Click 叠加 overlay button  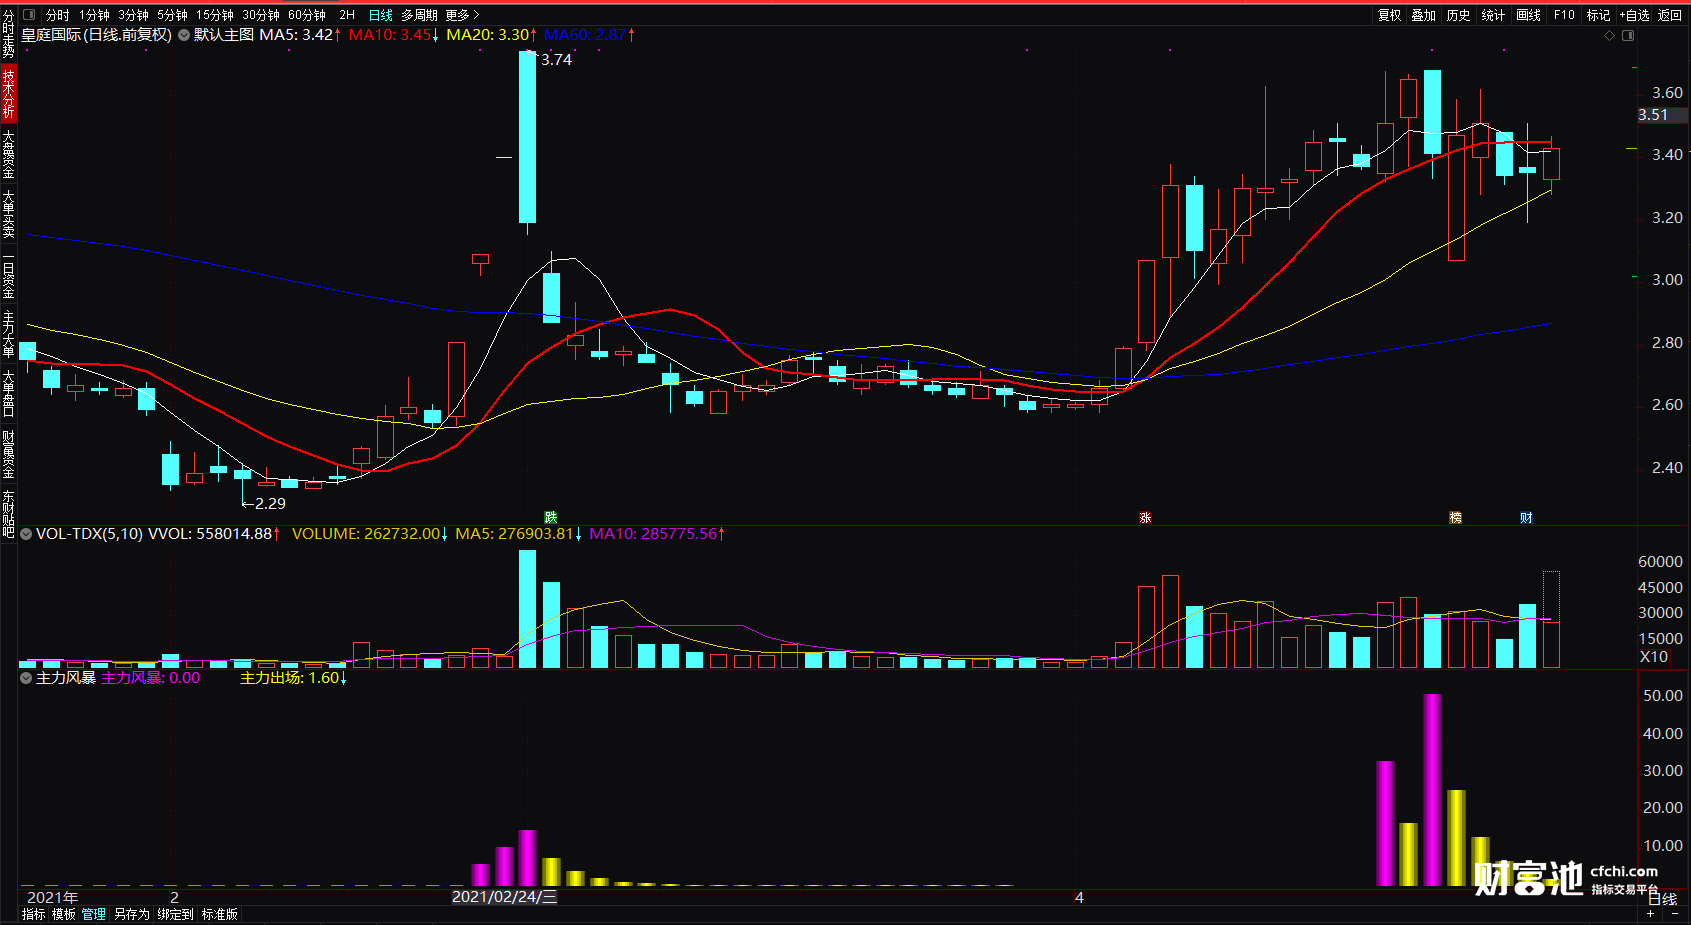click(x=1423, y=15)
